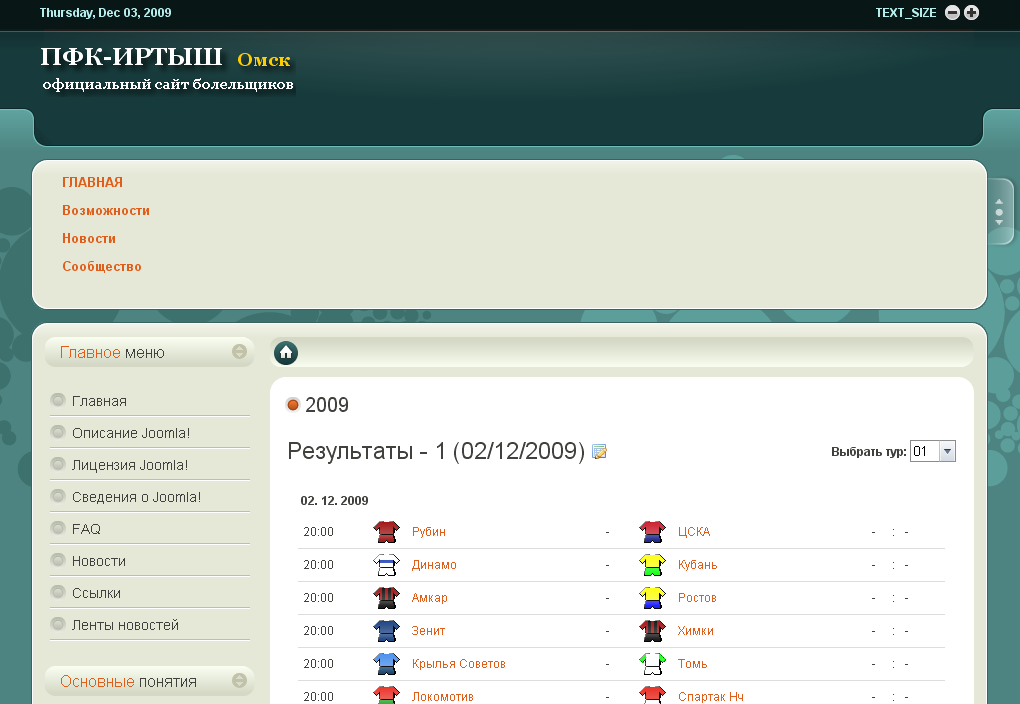Open Сообщество top menu item
Image resolution: width=1020 pixels, height=704 pixels.
point(102,266)
